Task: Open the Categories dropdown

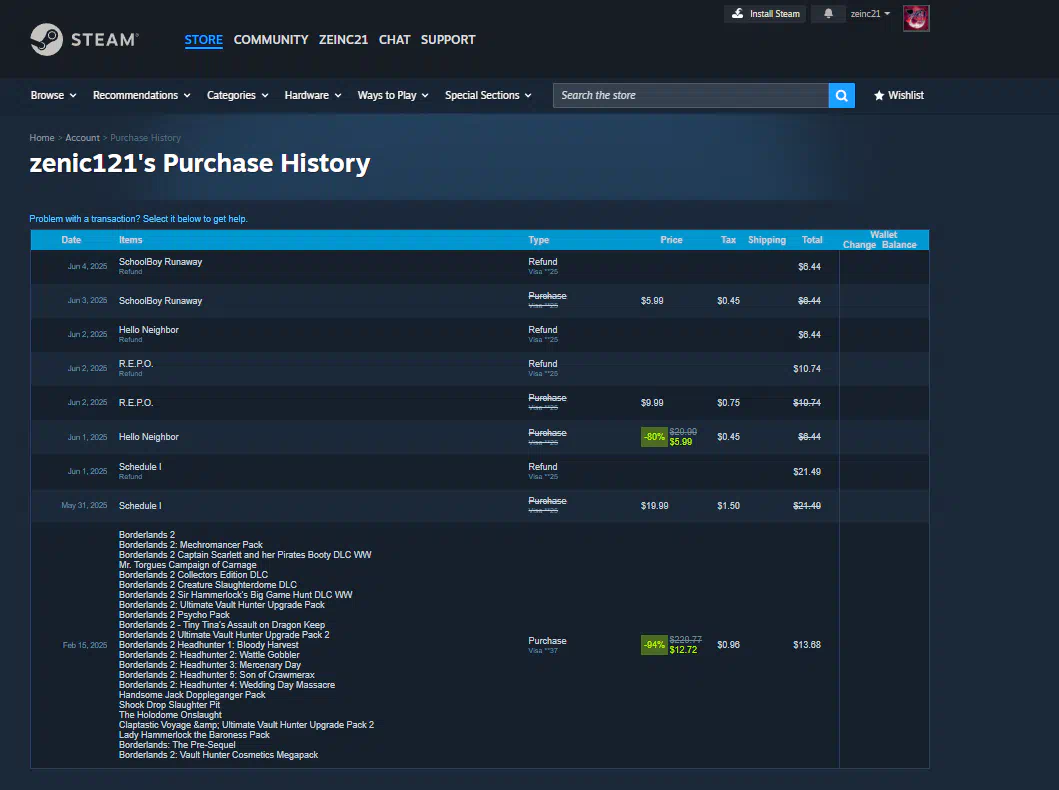Action: [x=237, y=96]
